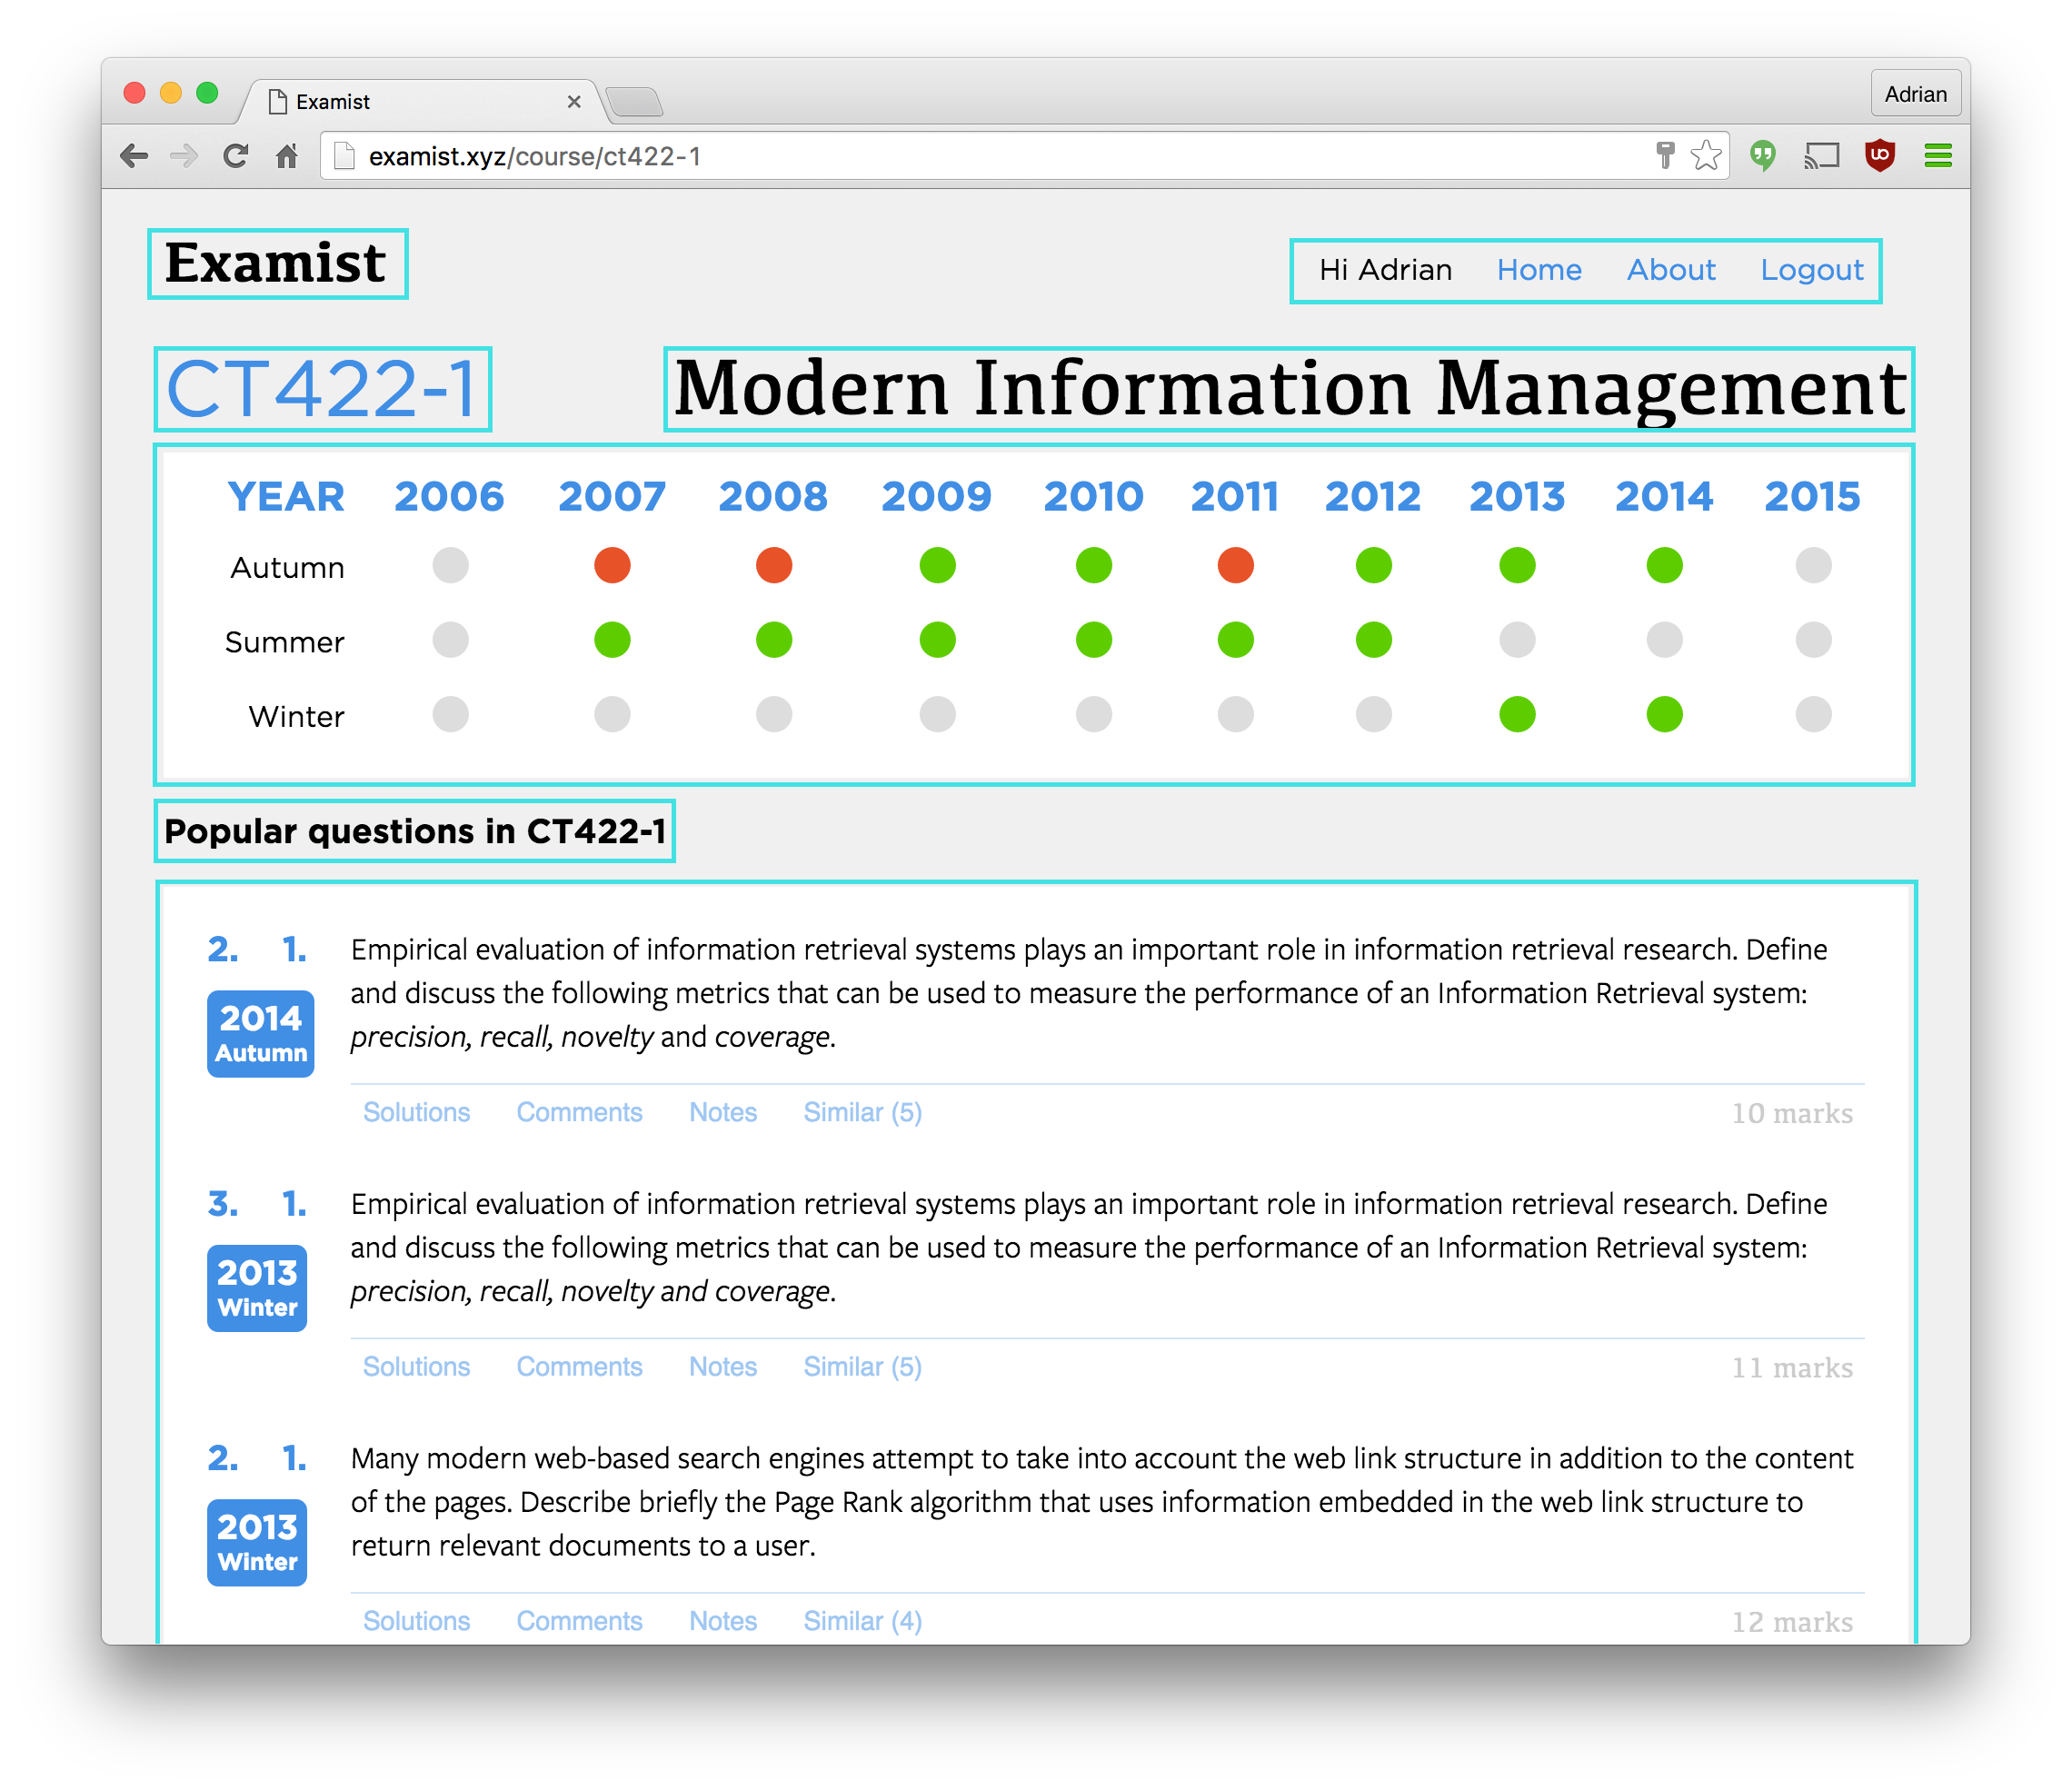Click the browser home icon
The height and width of the screenshot is (1790, 2072).
click(x=287, y=156)
